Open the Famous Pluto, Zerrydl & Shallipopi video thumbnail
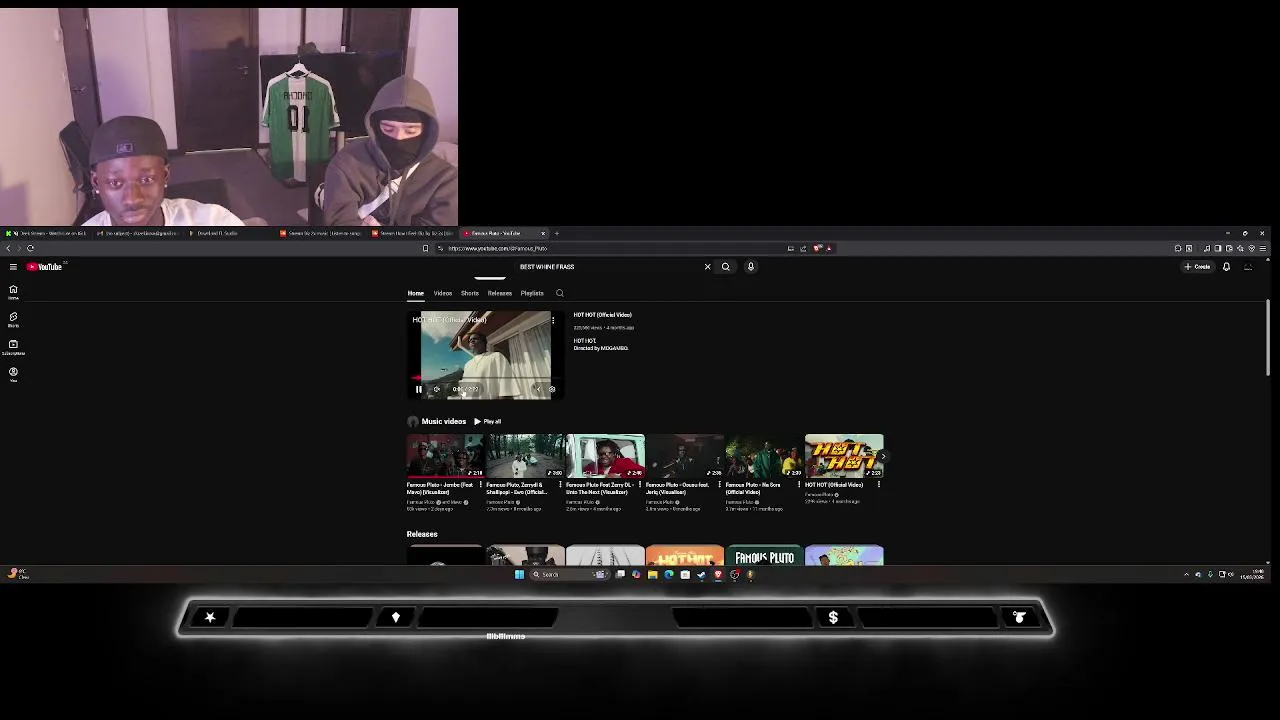Viewport: 1280px width, 720px height. tap(525, 456)
